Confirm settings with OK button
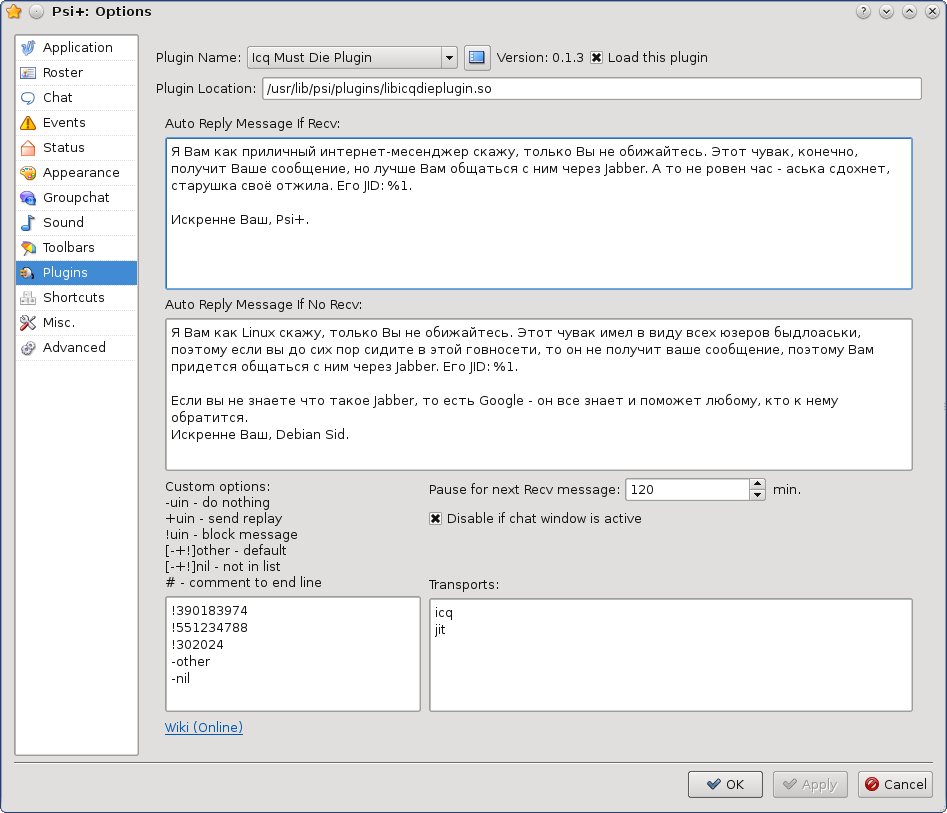This screenshot has width=947, height=813. pyautogui.click(x=724, y=784)
